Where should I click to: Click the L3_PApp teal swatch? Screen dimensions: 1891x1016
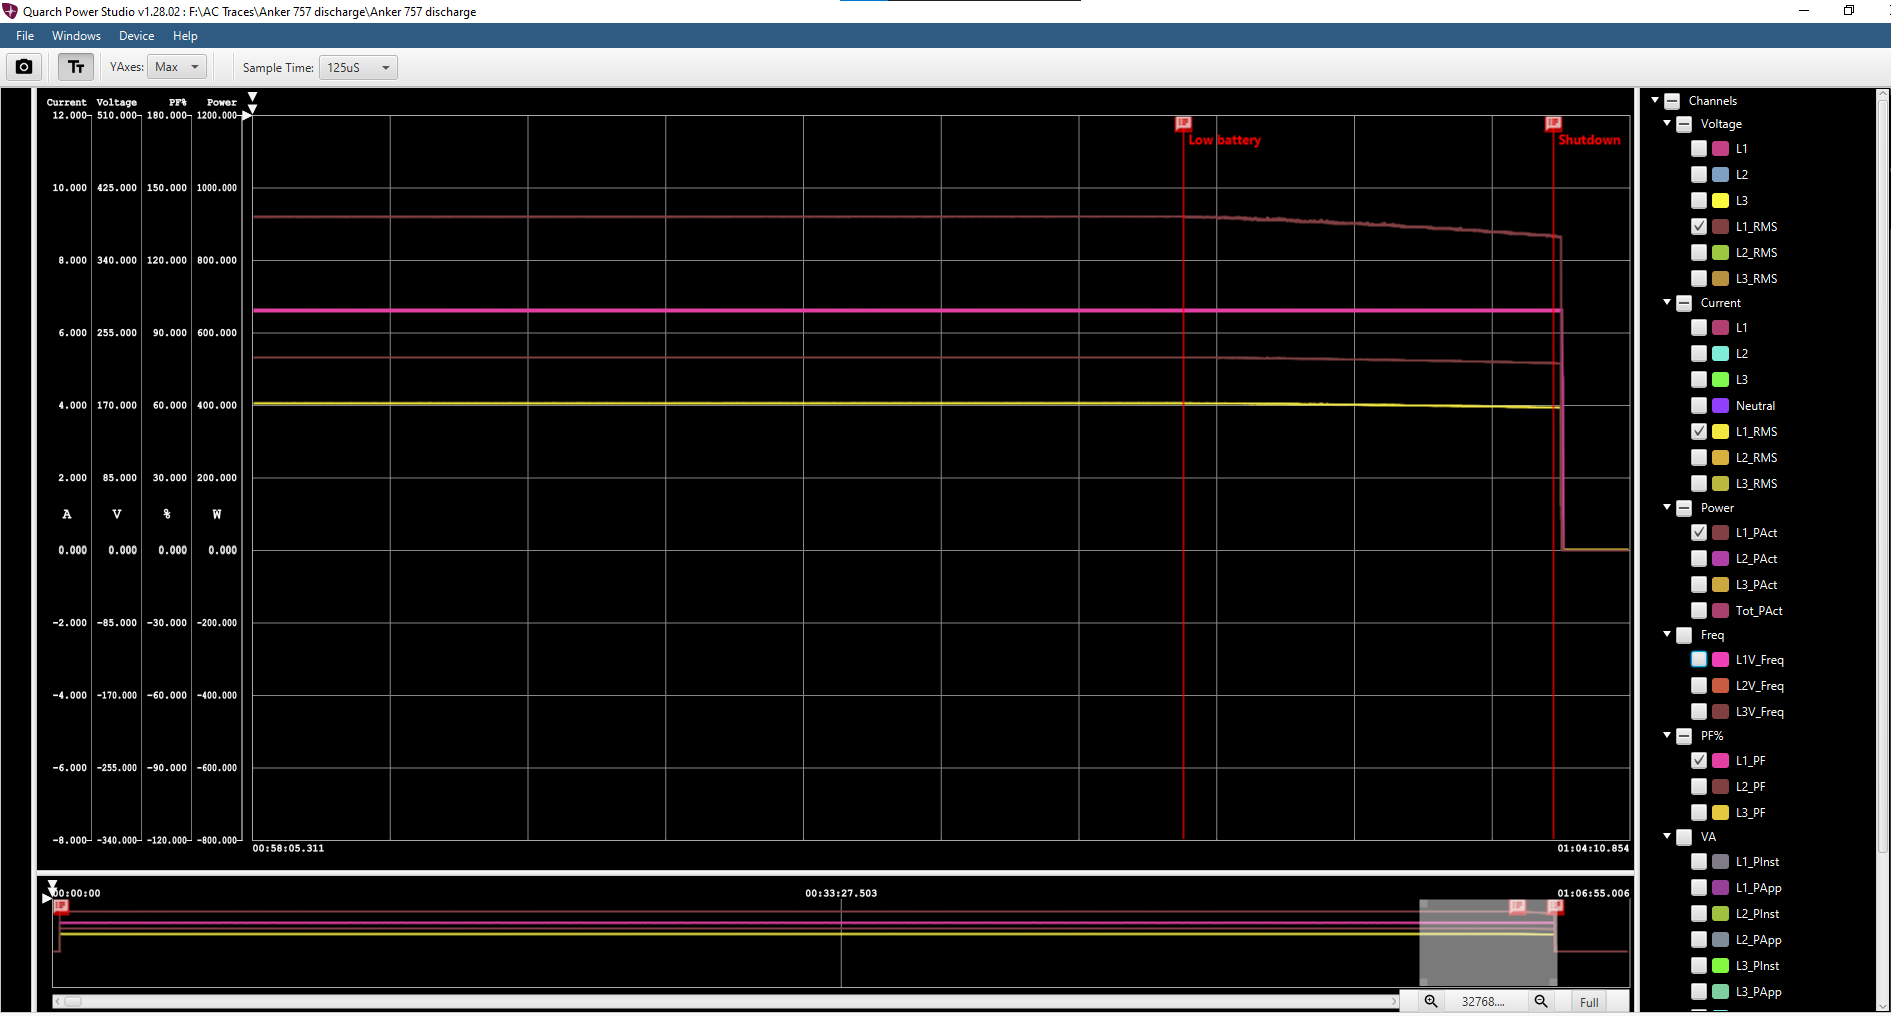[1720, 991]
